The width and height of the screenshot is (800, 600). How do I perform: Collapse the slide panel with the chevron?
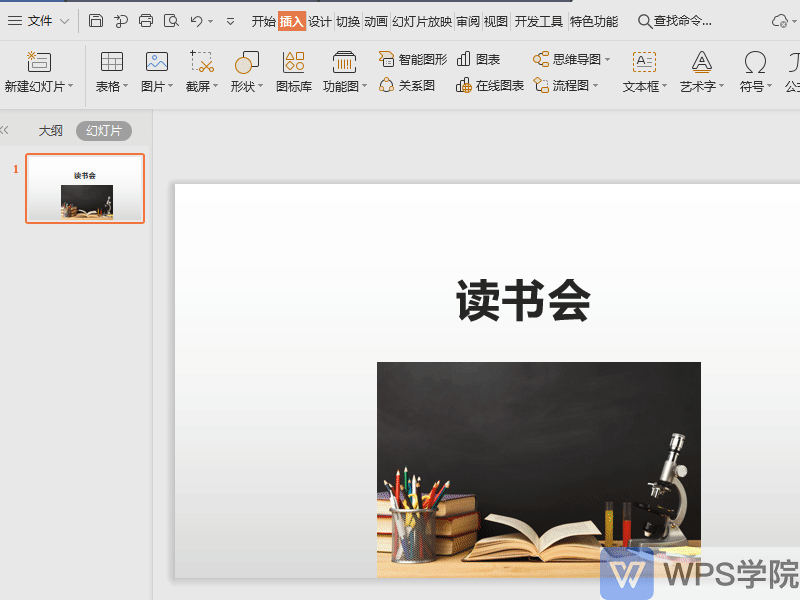click(6, 130)
